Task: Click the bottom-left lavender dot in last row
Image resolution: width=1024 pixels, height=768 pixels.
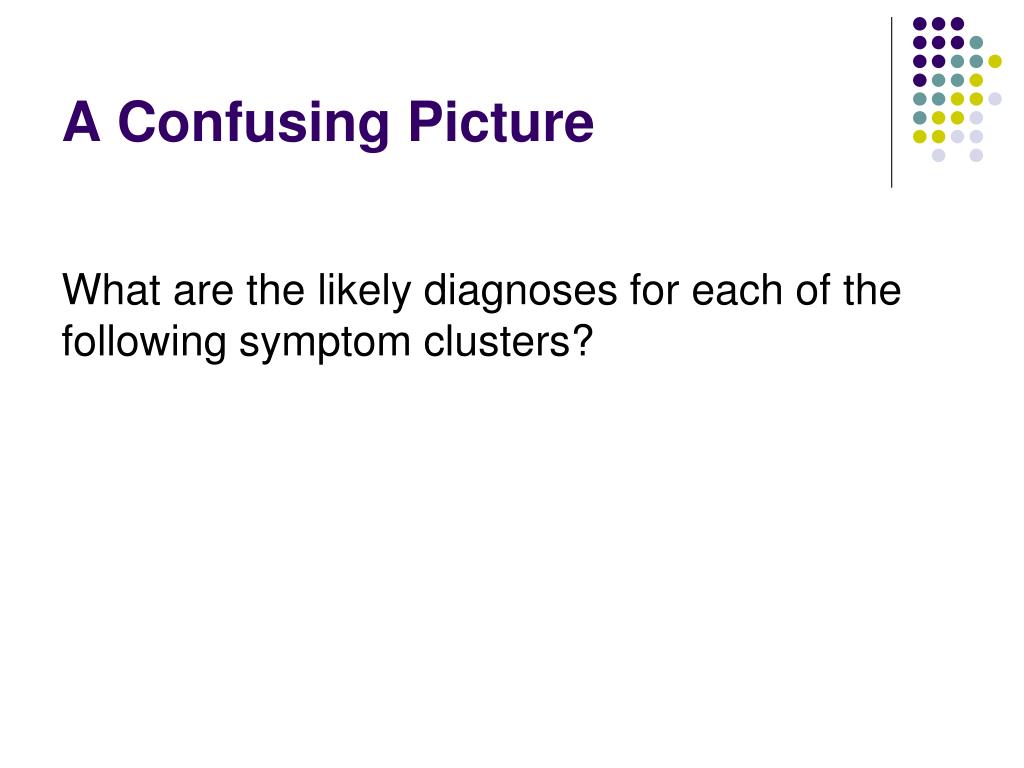Action: click(x=938, y=155)
